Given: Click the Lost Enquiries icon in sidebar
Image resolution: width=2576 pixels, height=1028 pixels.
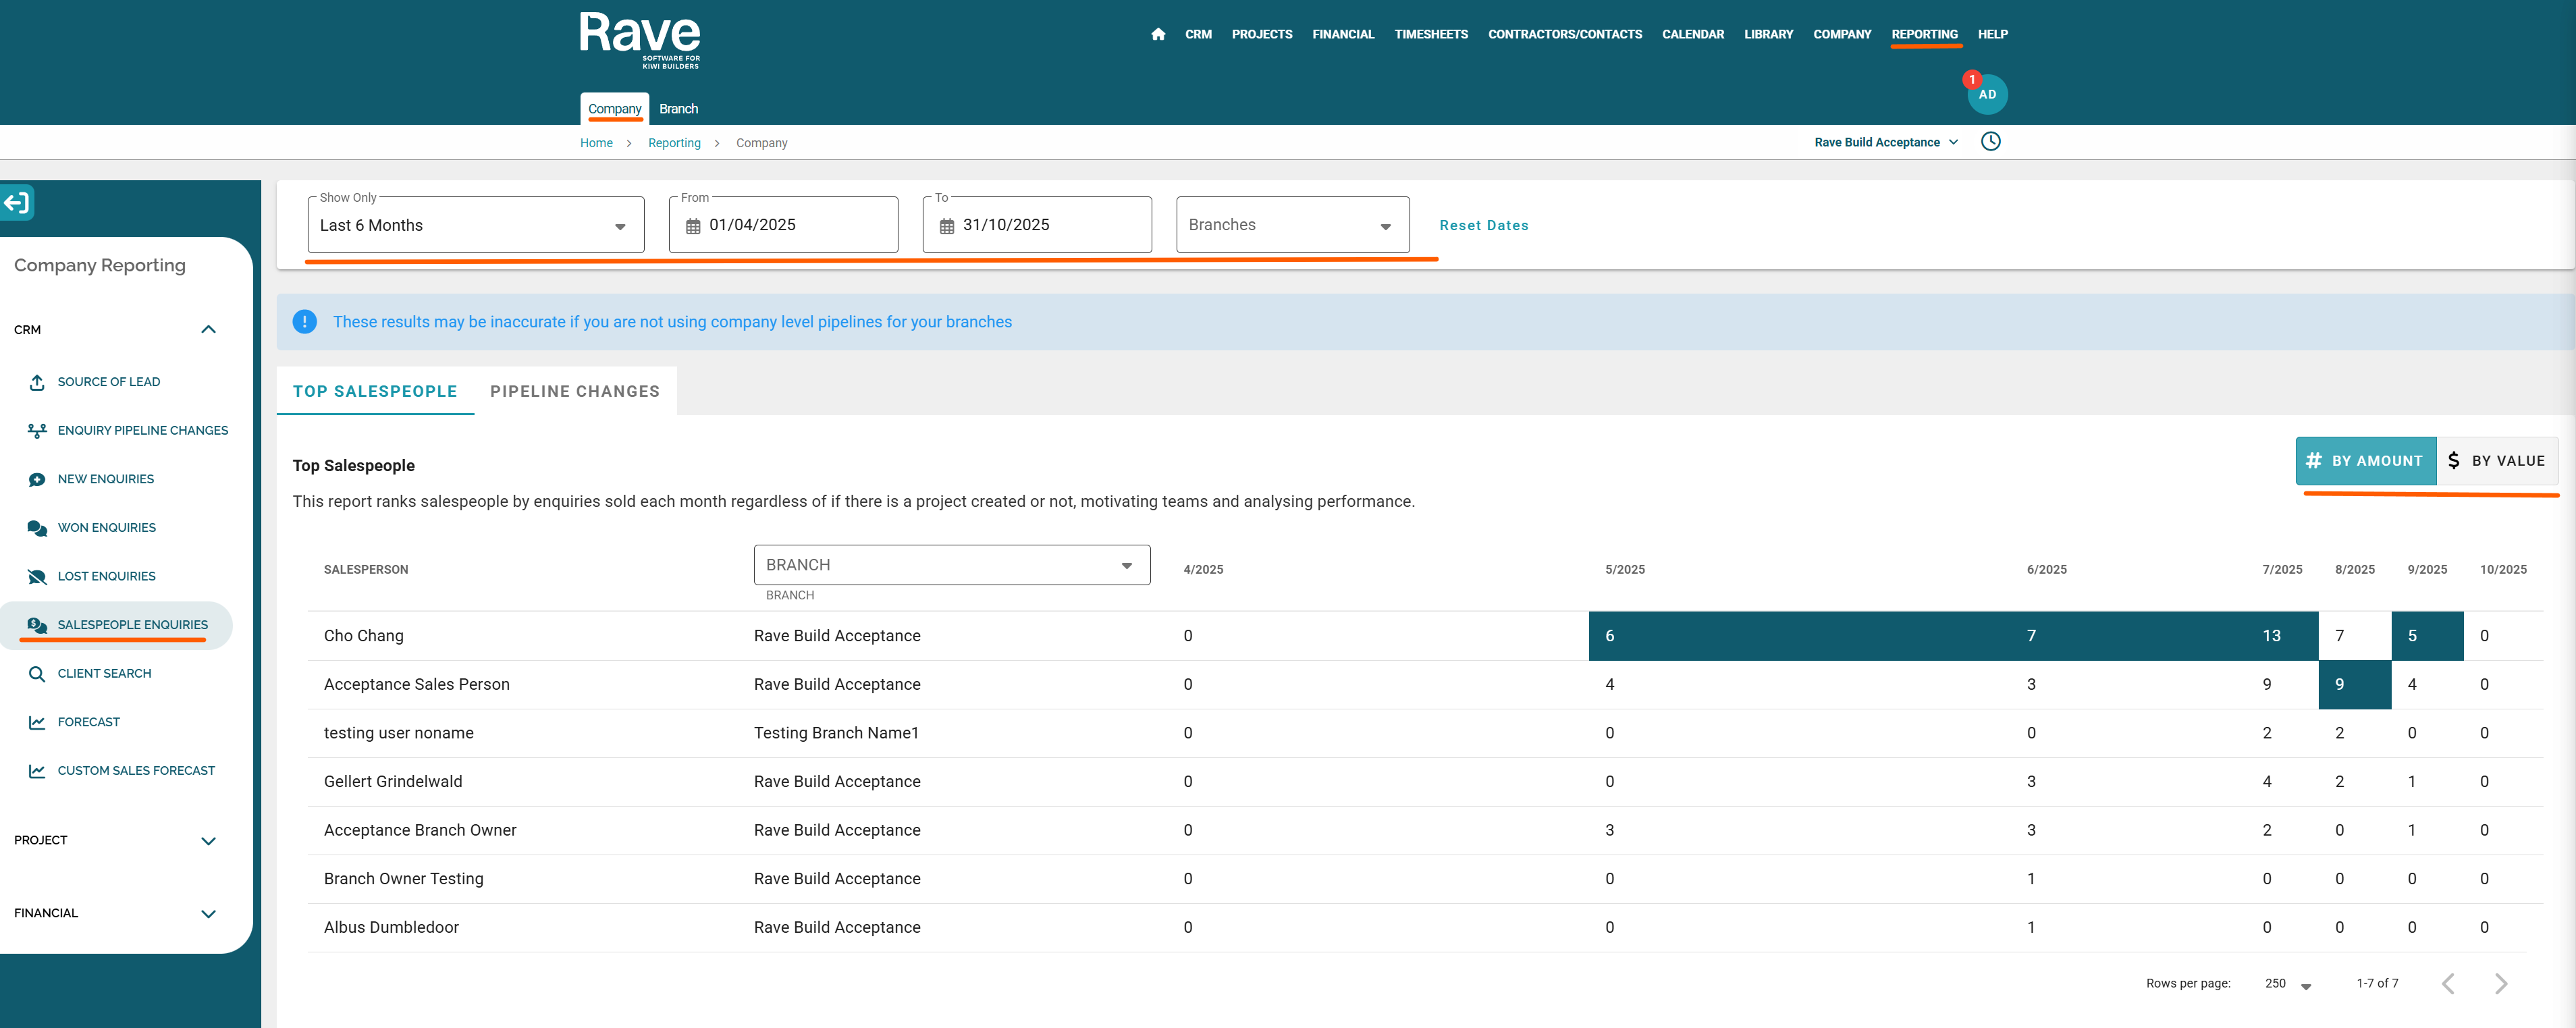Looking at the screenshot, I should point(37,577).
